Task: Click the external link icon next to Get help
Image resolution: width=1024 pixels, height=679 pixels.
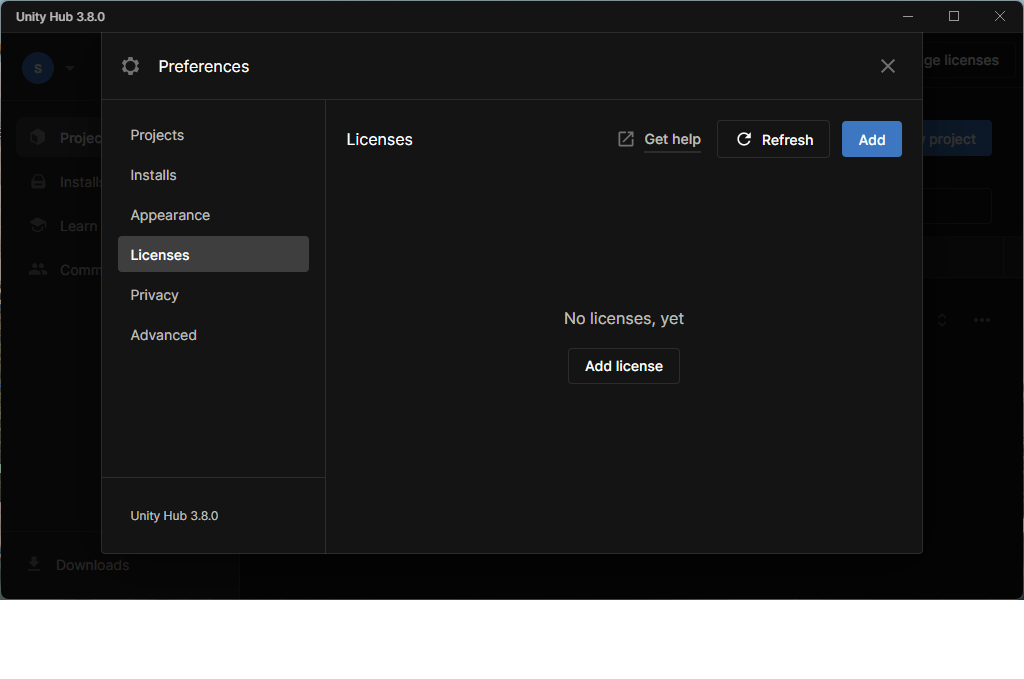Action: [625, 139]
